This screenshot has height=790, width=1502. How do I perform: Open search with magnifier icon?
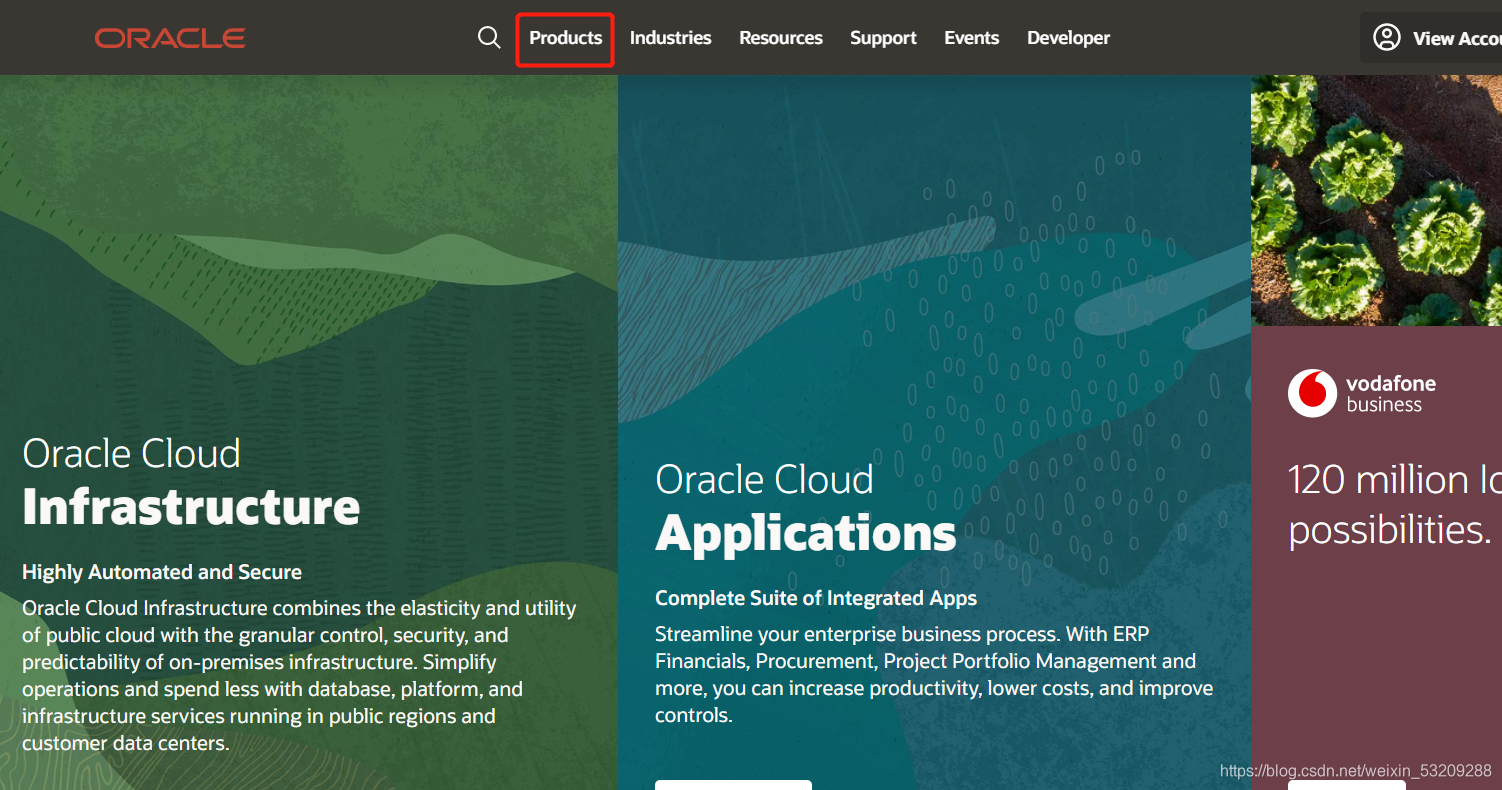tap(489, 38)
